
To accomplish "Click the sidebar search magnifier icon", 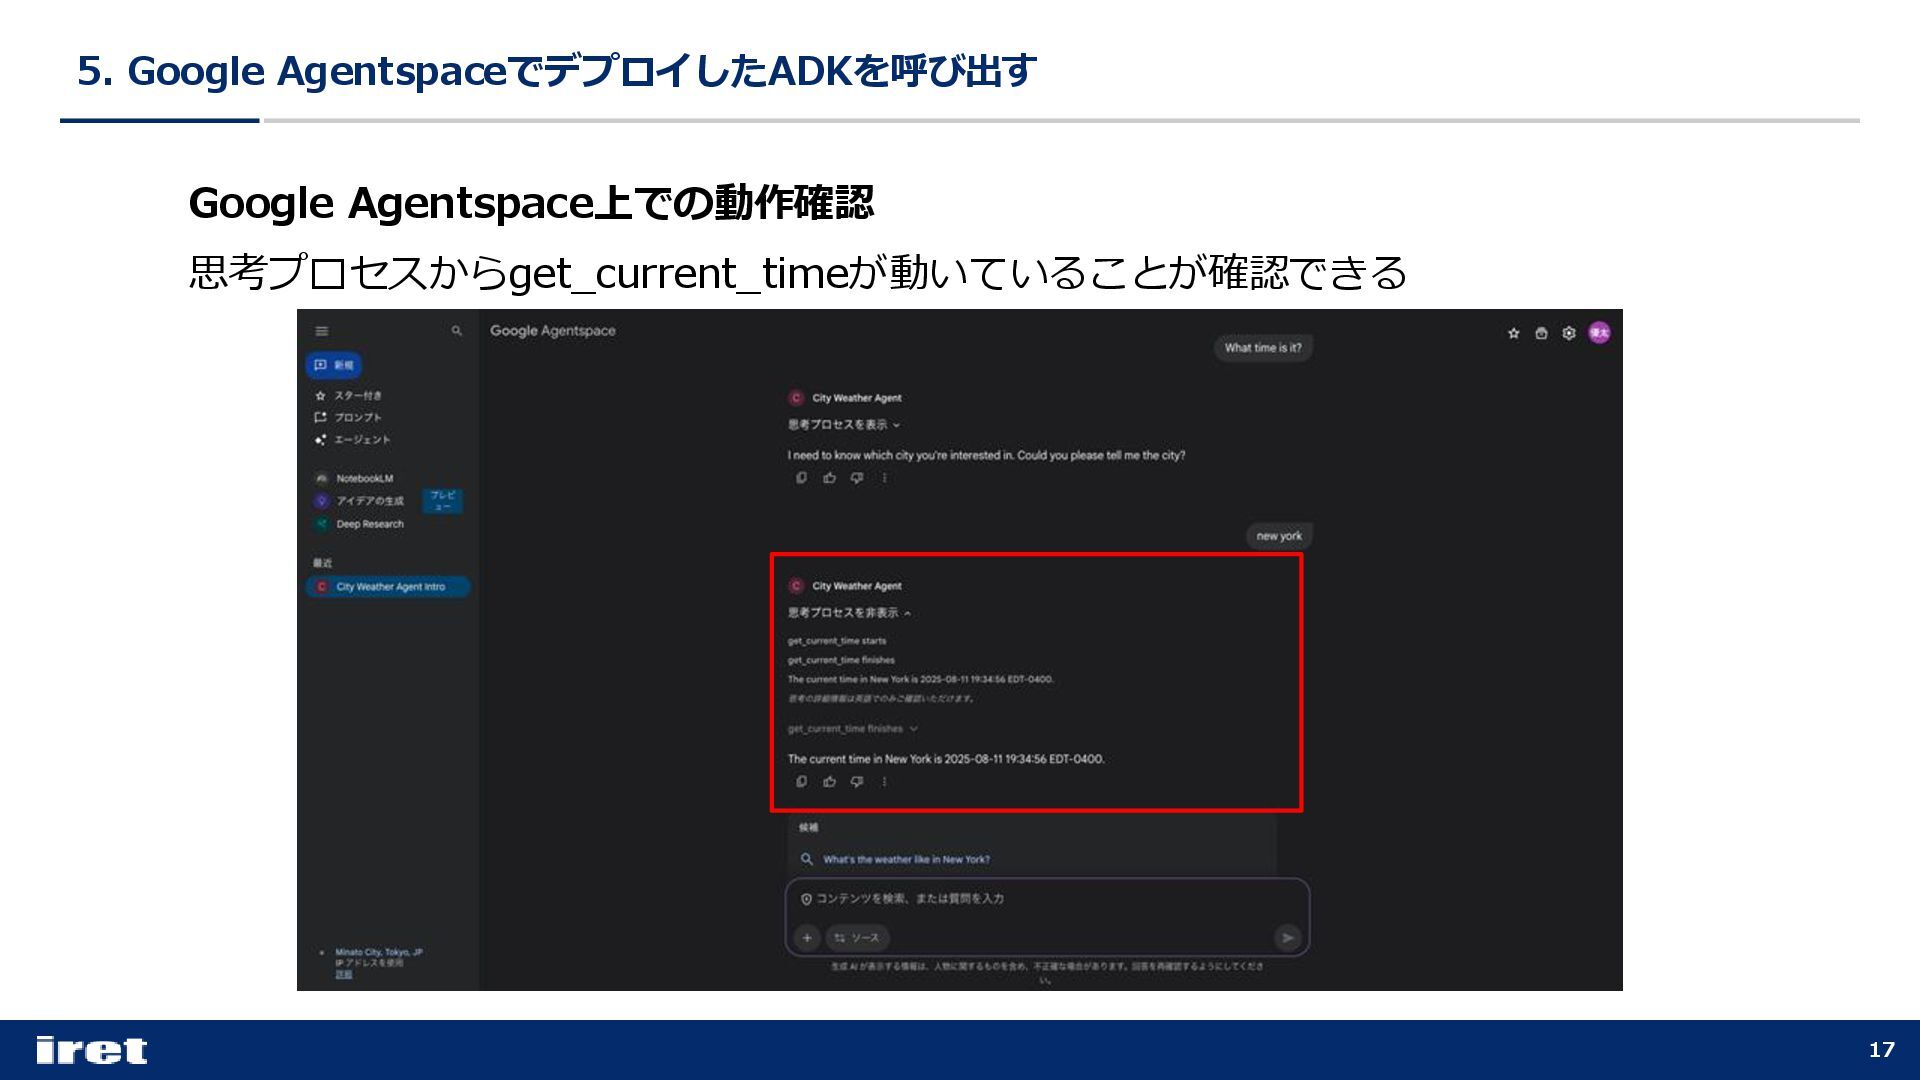I will [457, 331].
